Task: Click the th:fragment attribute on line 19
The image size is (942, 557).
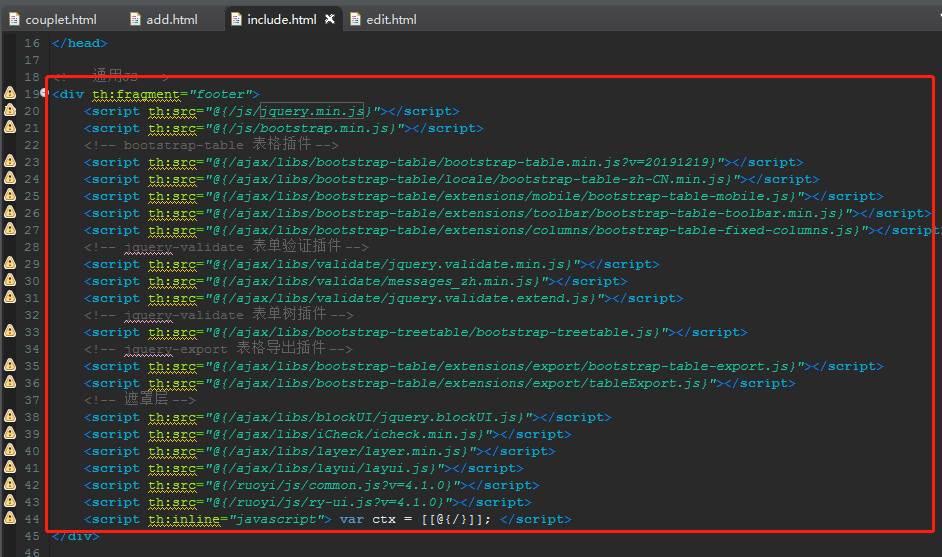Action: coord(136,94)
